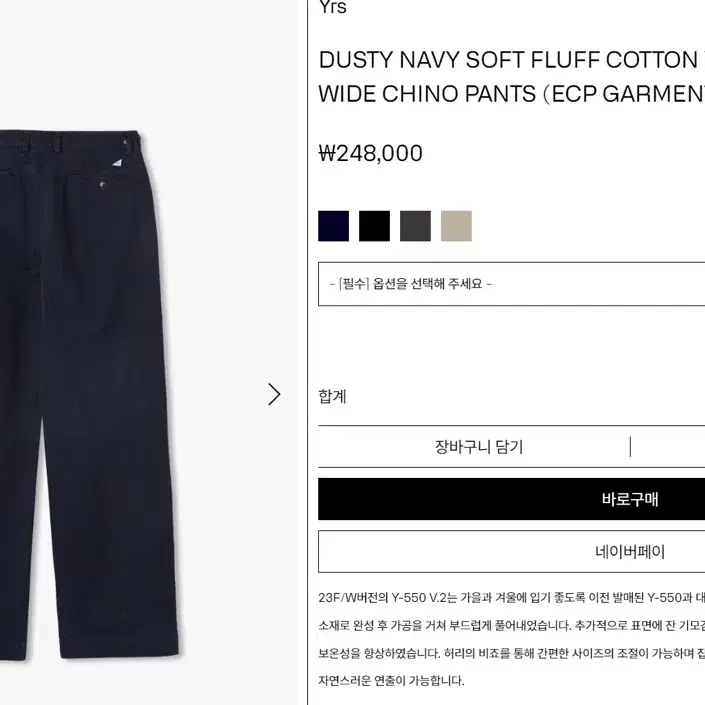Viewport: 705px width, 705px height.
Task: Pay with the 네이버페이 button
Action: pos(511,551)
